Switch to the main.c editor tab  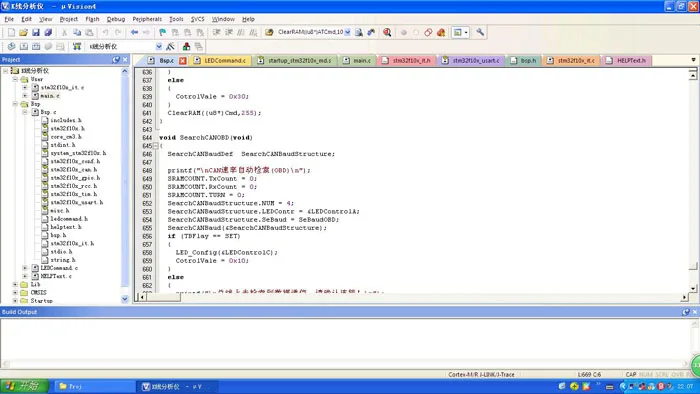(x=357, y=60)
